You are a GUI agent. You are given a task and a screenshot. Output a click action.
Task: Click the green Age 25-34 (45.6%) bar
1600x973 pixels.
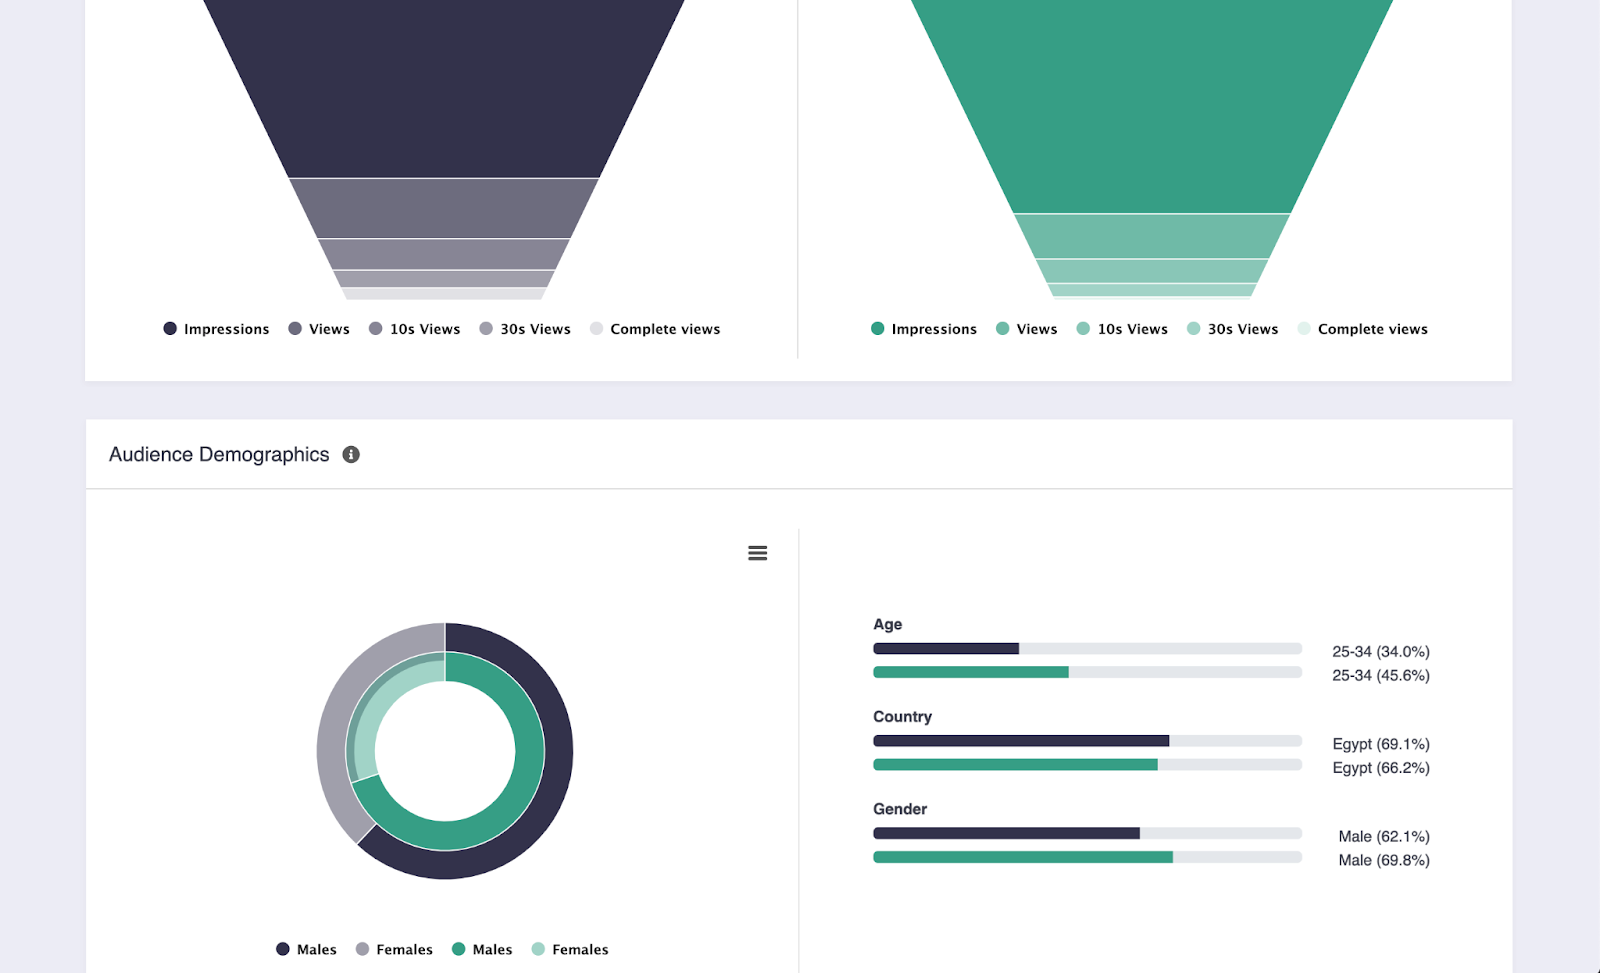971,672
